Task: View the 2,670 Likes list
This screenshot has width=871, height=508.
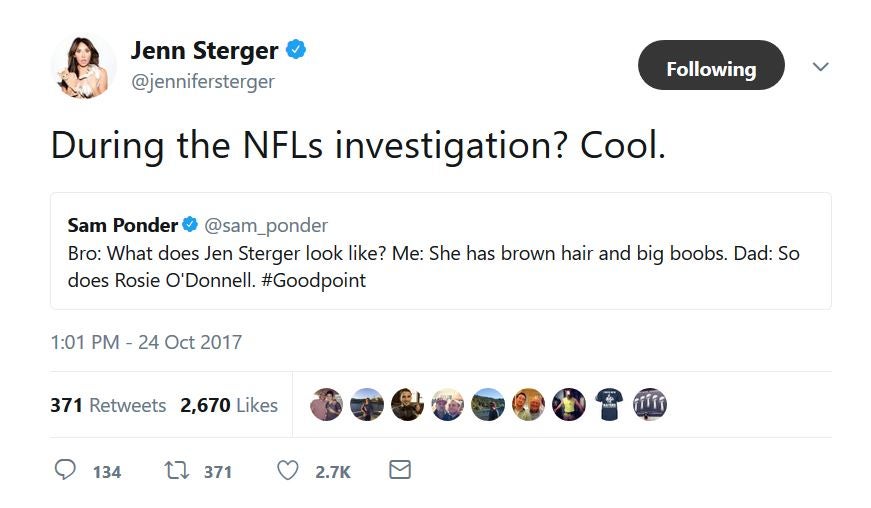Action: (x=229, y=405)
